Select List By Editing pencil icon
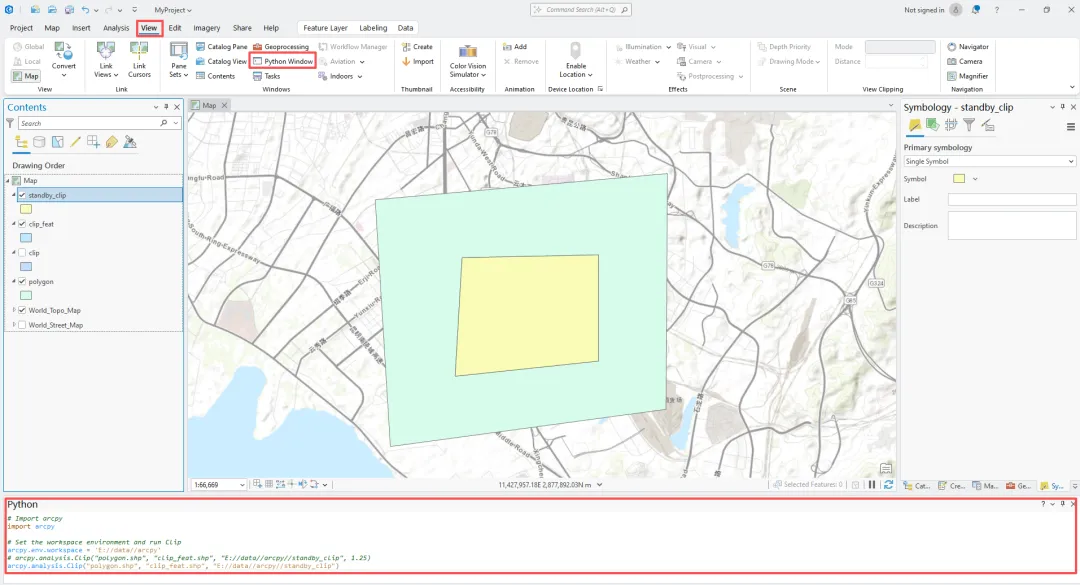Viewport: 1080px width, 585px height. tap(75, 142)
